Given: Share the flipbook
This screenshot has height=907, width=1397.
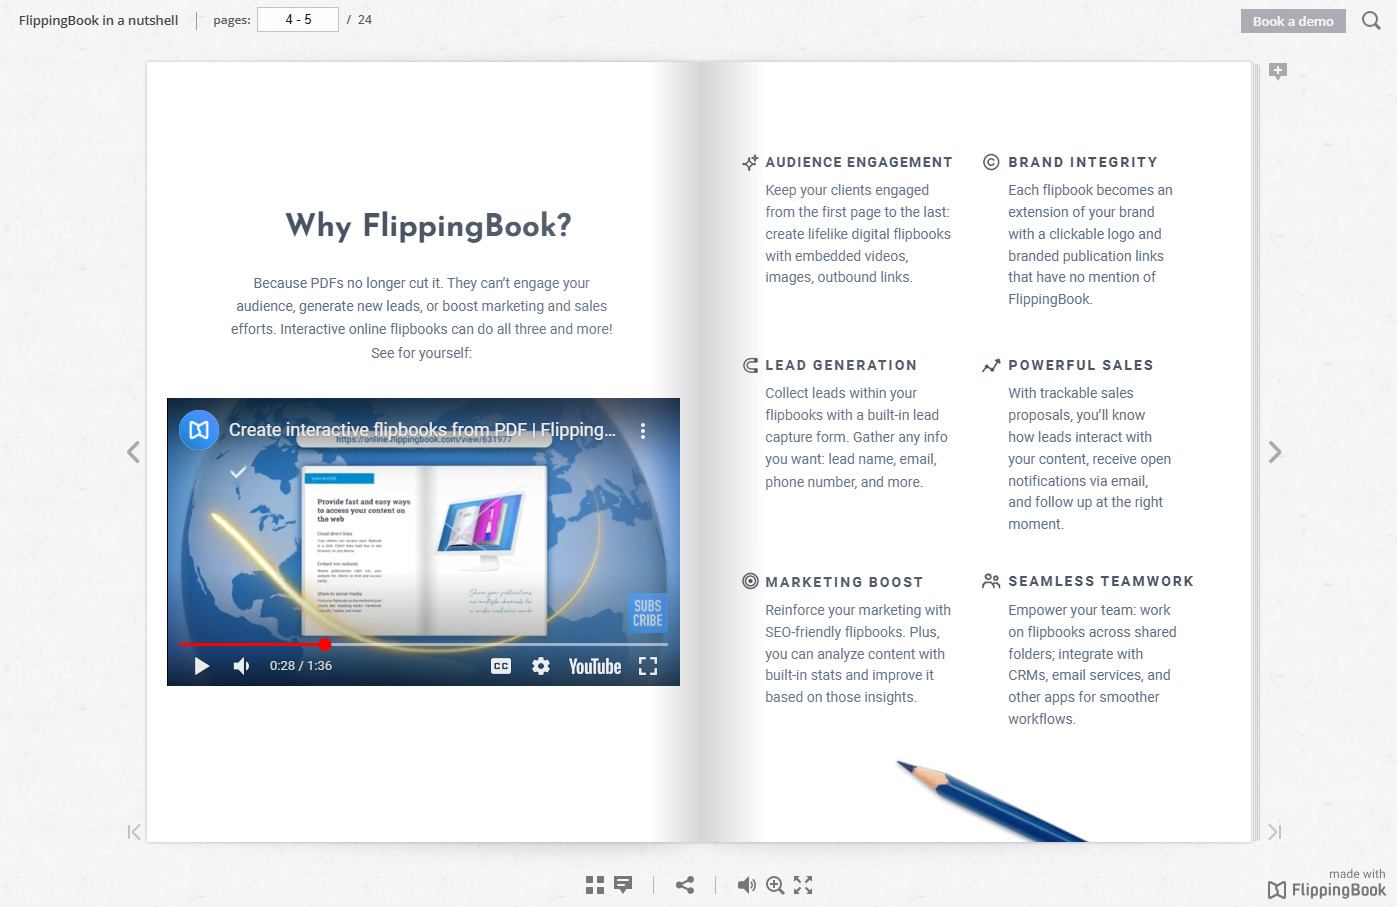Looking at the screenshot, I should tap(685, 885).
